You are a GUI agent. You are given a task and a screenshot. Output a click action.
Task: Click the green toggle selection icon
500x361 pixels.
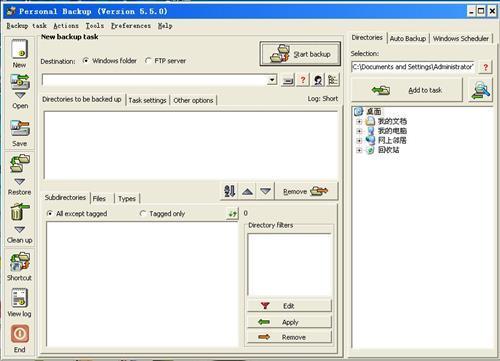tap(232, 214)
